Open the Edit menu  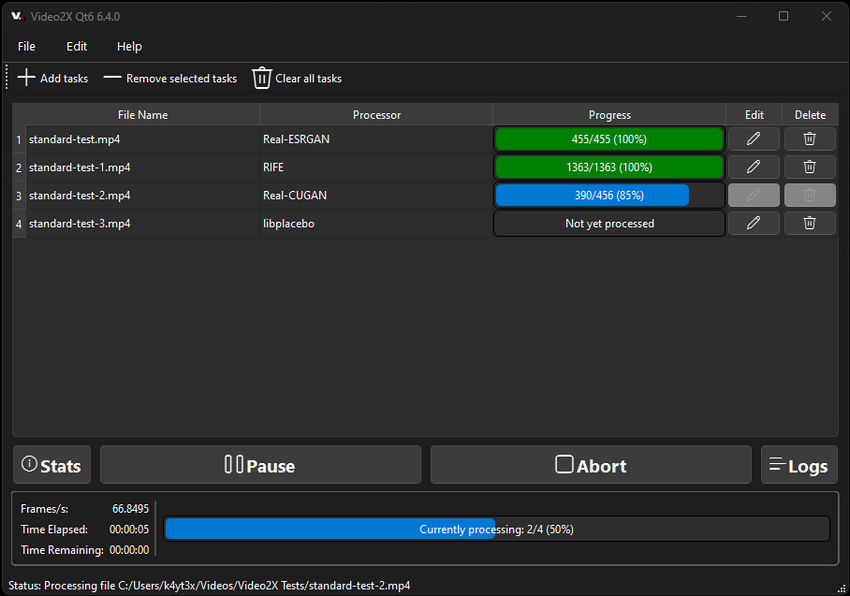click(76, 47)
